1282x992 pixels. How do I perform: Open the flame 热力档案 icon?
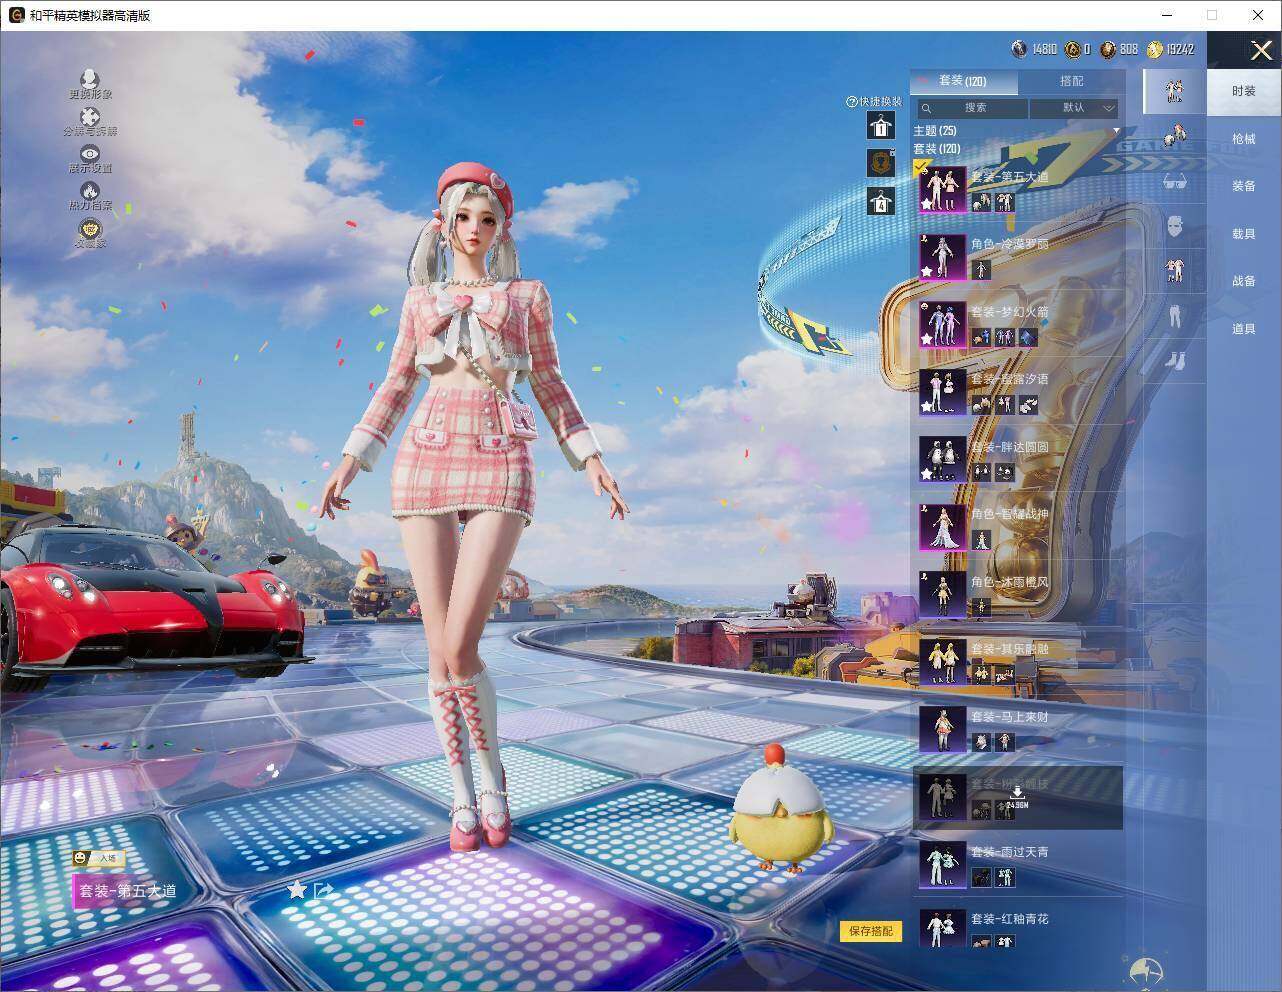pyautogui.click(x=90, y=190)
